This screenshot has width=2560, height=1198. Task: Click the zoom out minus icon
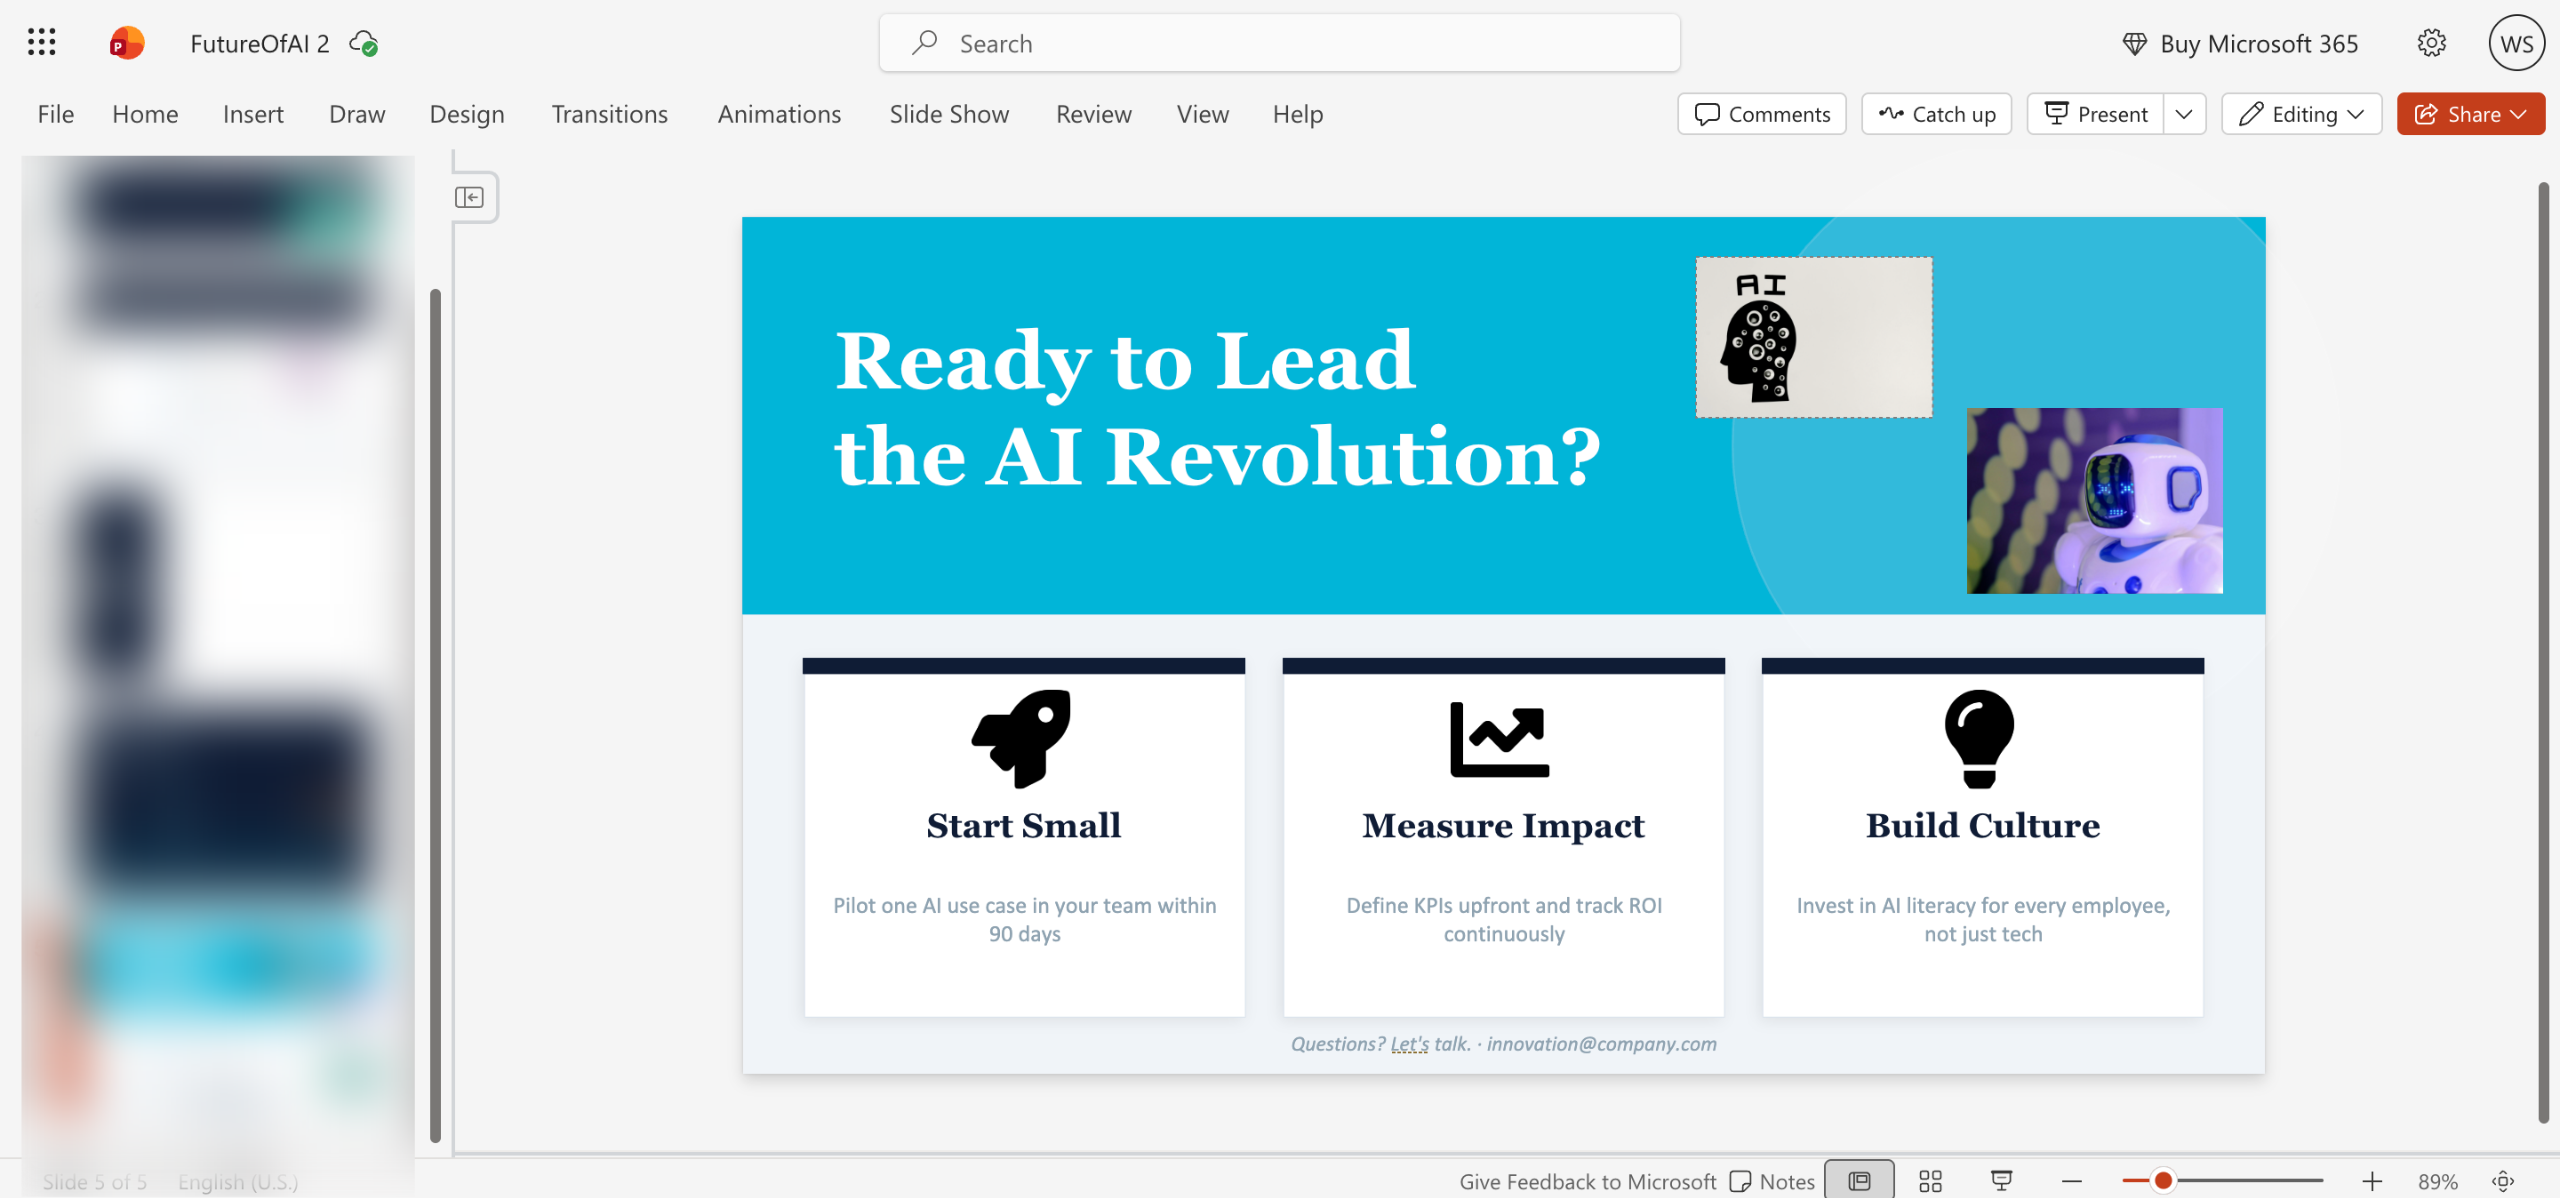(2072, 1181)
